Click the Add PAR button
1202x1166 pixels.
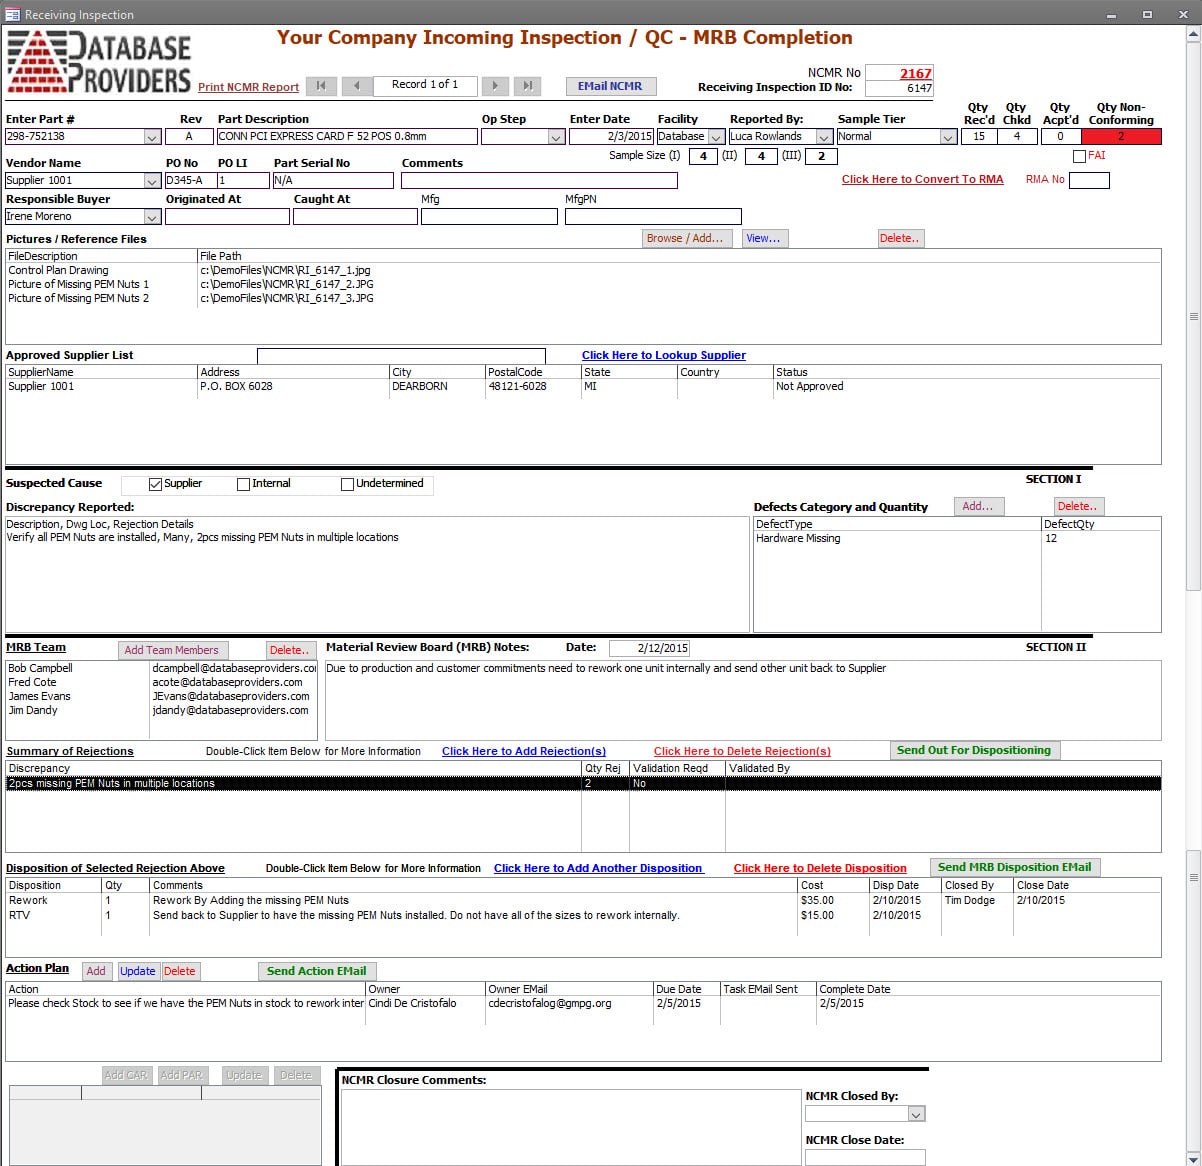tap(182, 1075)
